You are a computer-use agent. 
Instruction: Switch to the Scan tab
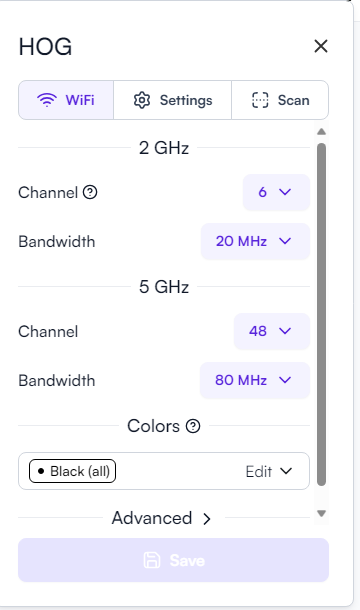(x=280, y=100)
